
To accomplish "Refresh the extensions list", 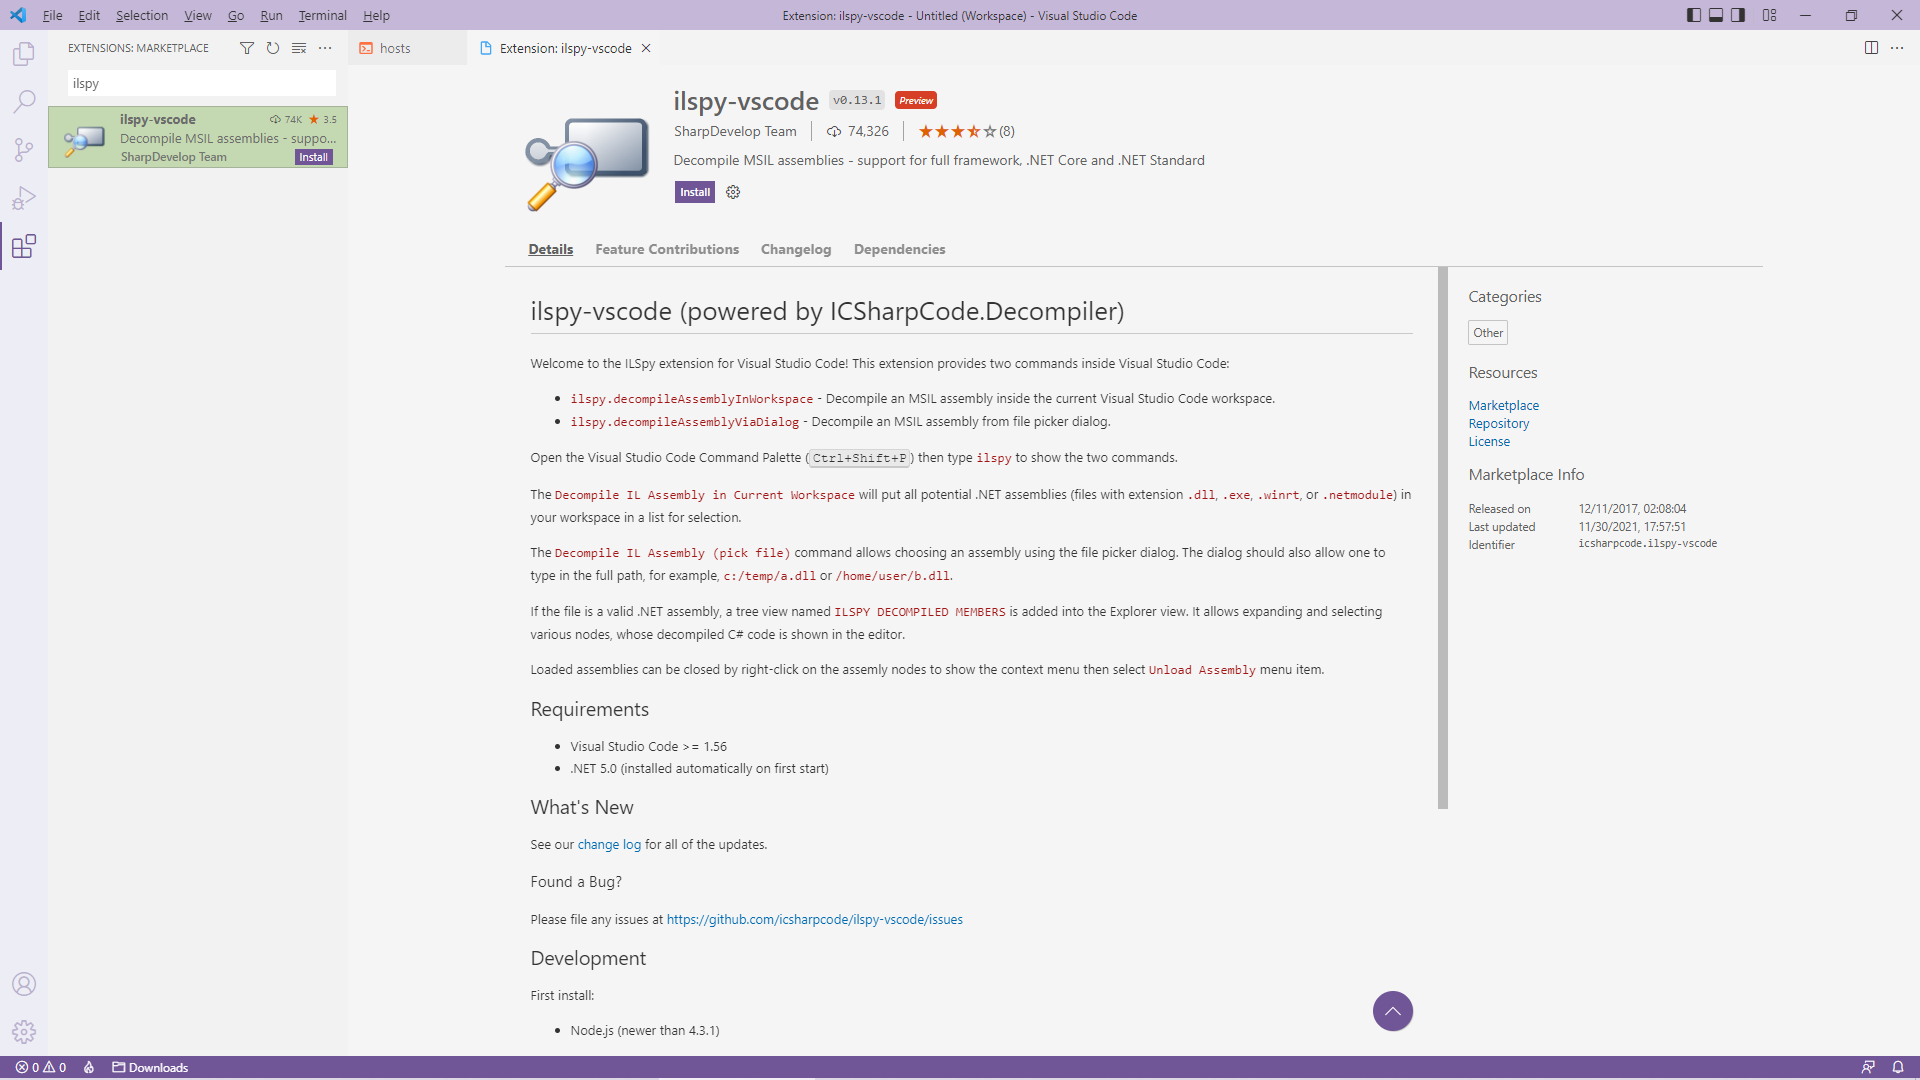I will click(x=273, y=48).
